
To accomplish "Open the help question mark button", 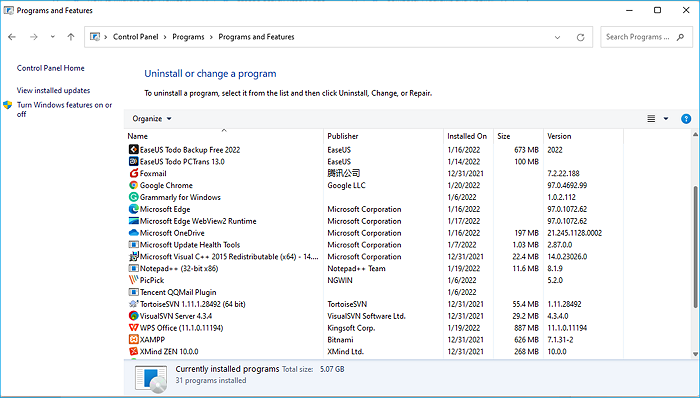I will tap(686, 119).
